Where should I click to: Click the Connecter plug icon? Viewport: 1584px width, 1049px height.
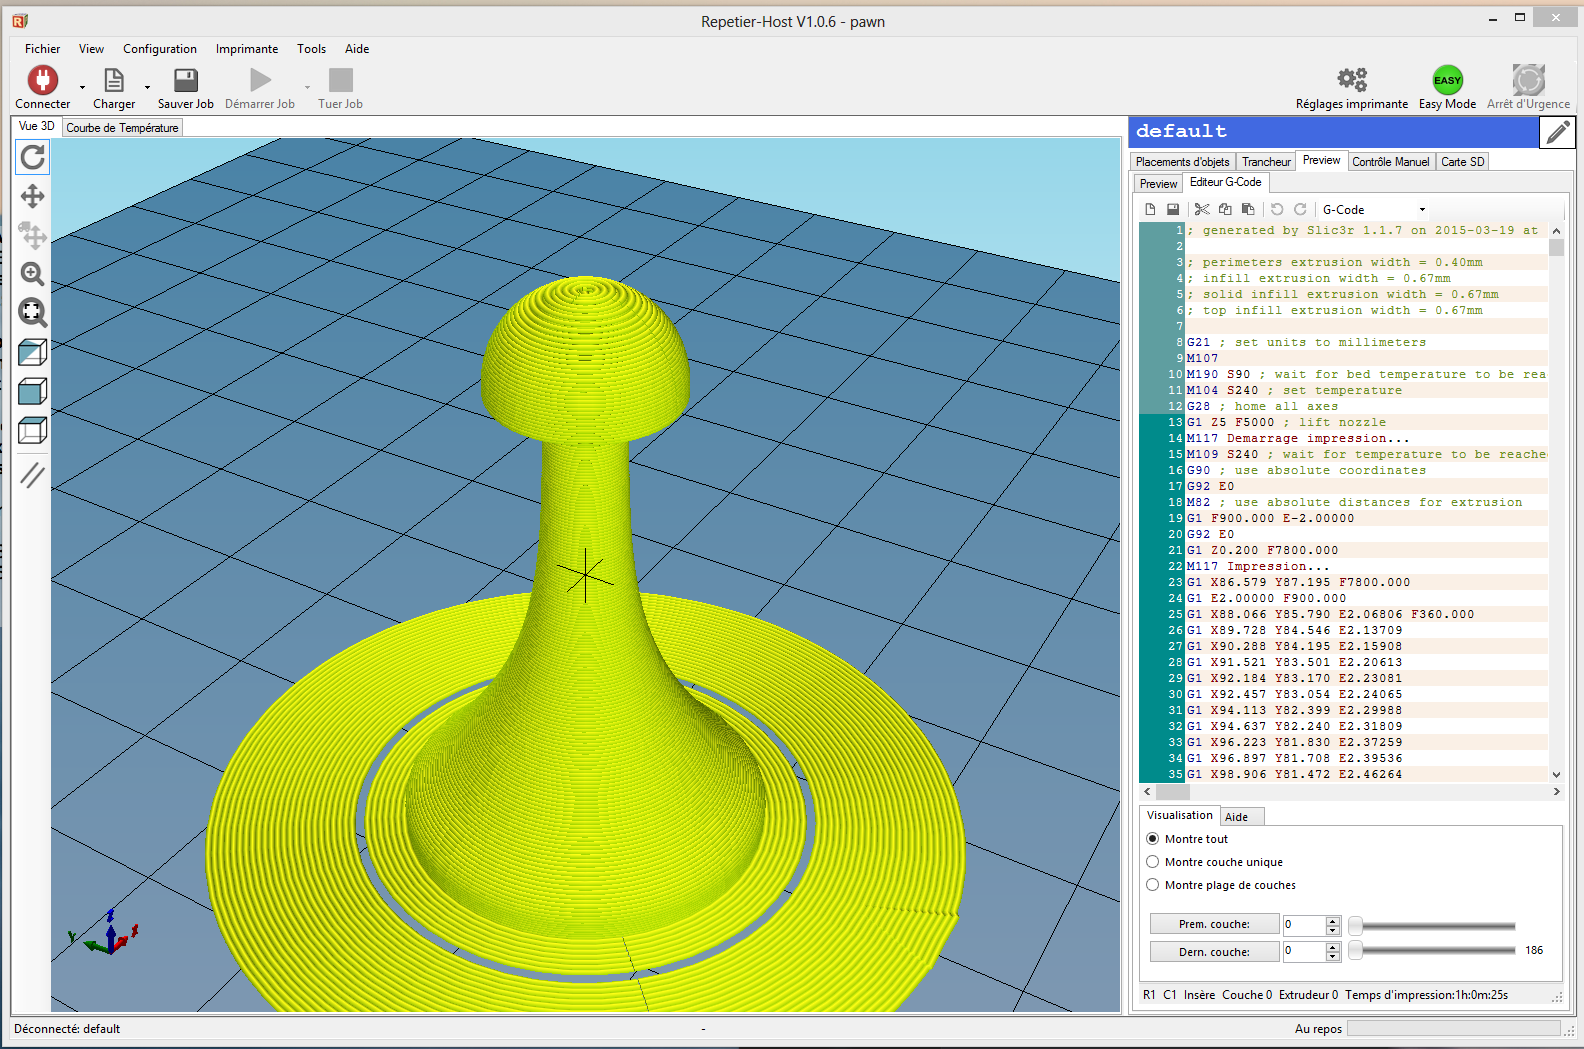(x=43, y=80)
